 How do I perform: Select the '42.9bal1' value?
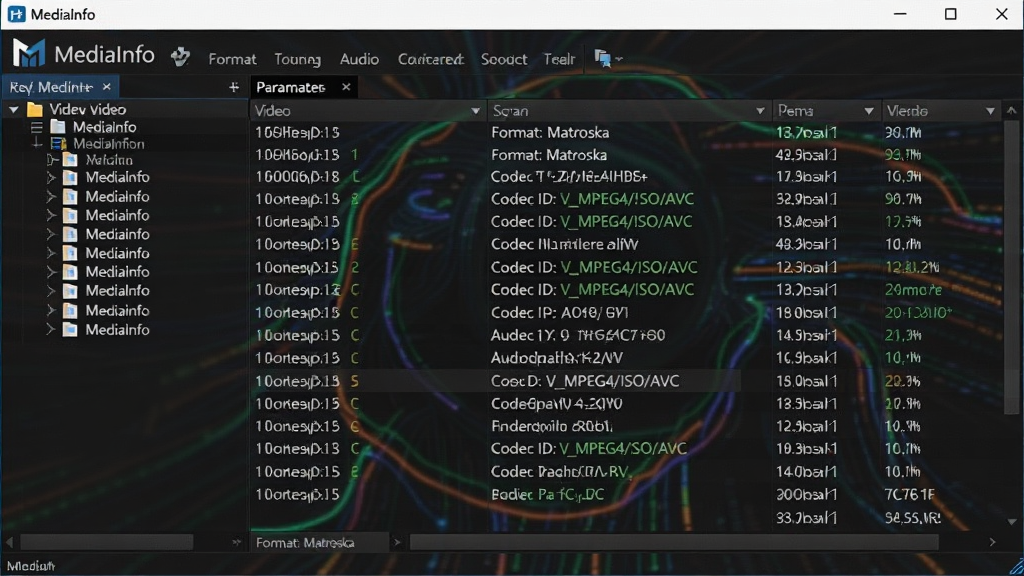pyautogui.click(x=806, y=155)
